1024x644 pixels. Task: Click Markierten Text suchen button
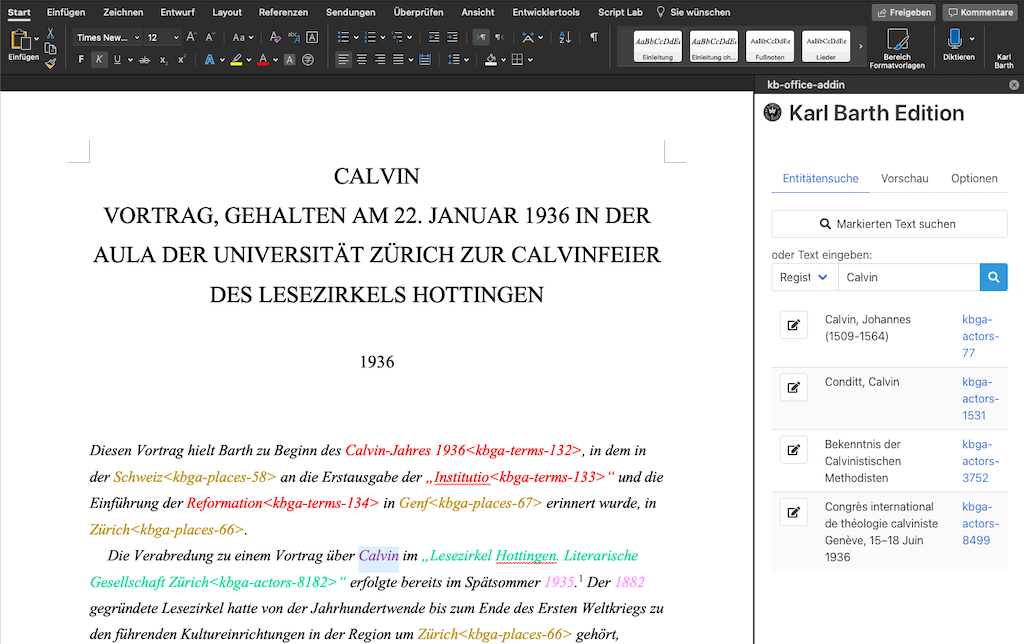(889, 224)
